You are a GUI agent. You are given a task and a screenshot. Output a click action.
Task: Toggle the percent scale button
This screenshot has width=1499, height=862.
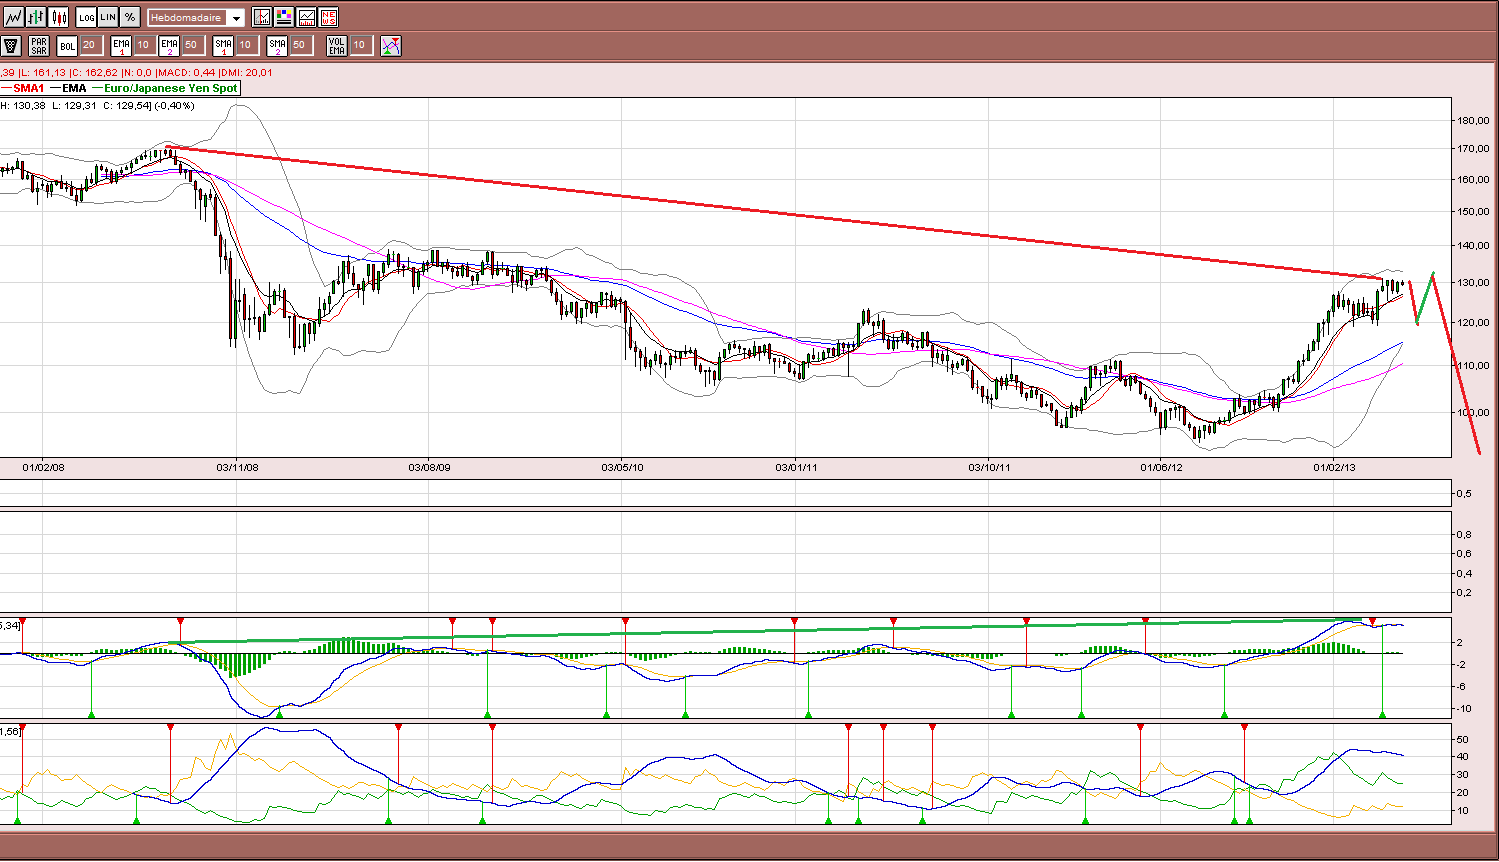click(x=130, y=17)
